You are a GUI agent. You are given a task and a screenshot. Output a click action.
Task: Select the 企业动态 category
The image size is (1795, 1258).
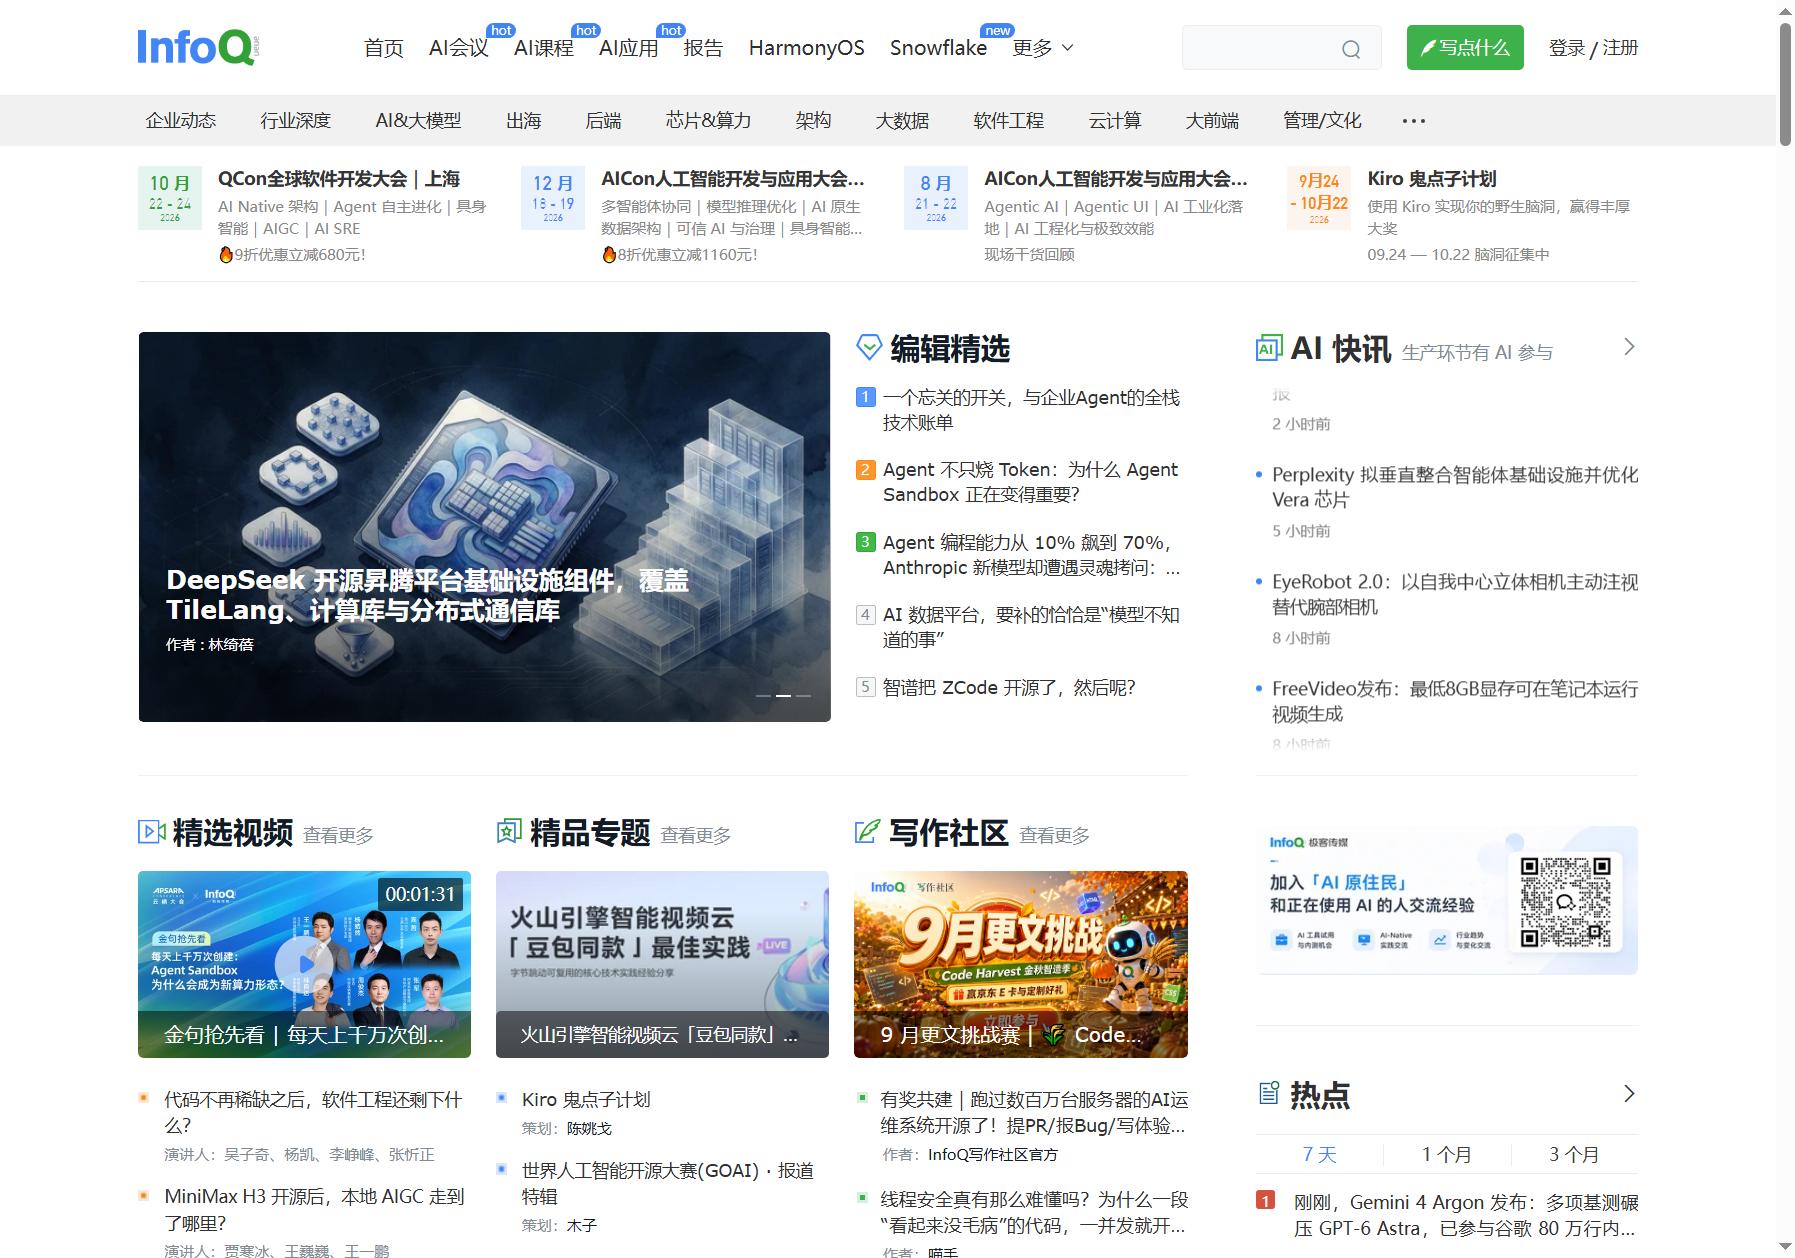click(181, 121)
